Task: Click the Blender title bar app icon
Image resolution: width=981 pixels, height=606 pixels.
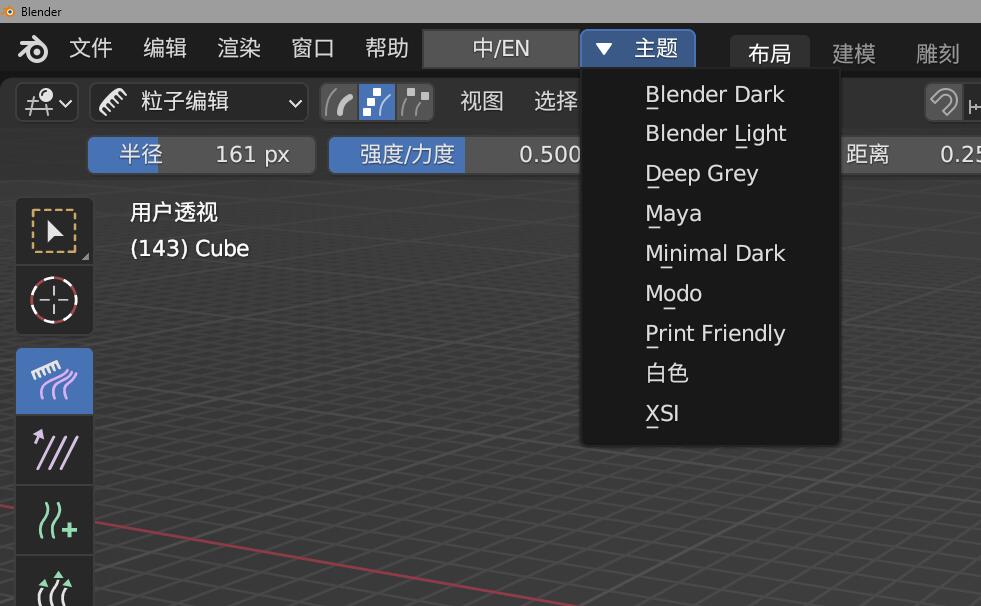Action: tap(9, 11)
